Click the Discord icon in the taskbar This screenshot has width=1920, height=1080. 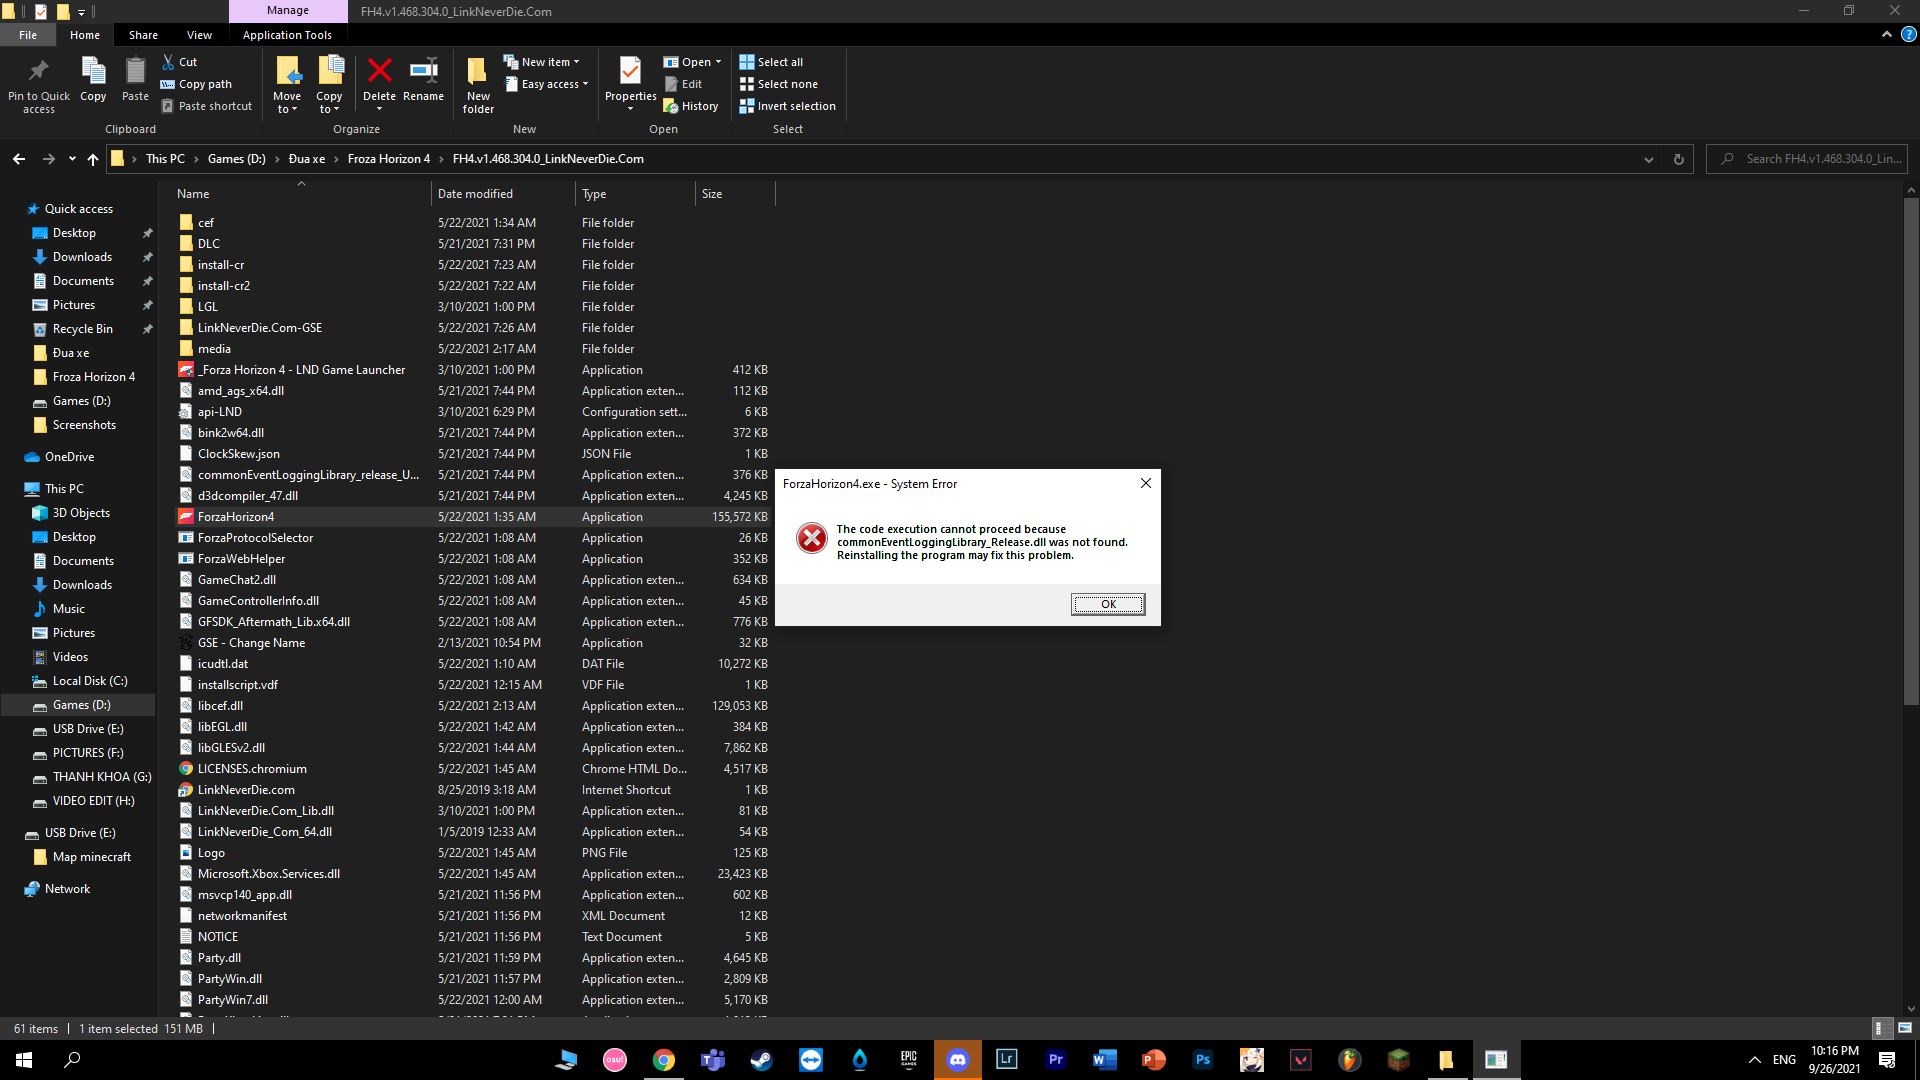coord(958,1060)
